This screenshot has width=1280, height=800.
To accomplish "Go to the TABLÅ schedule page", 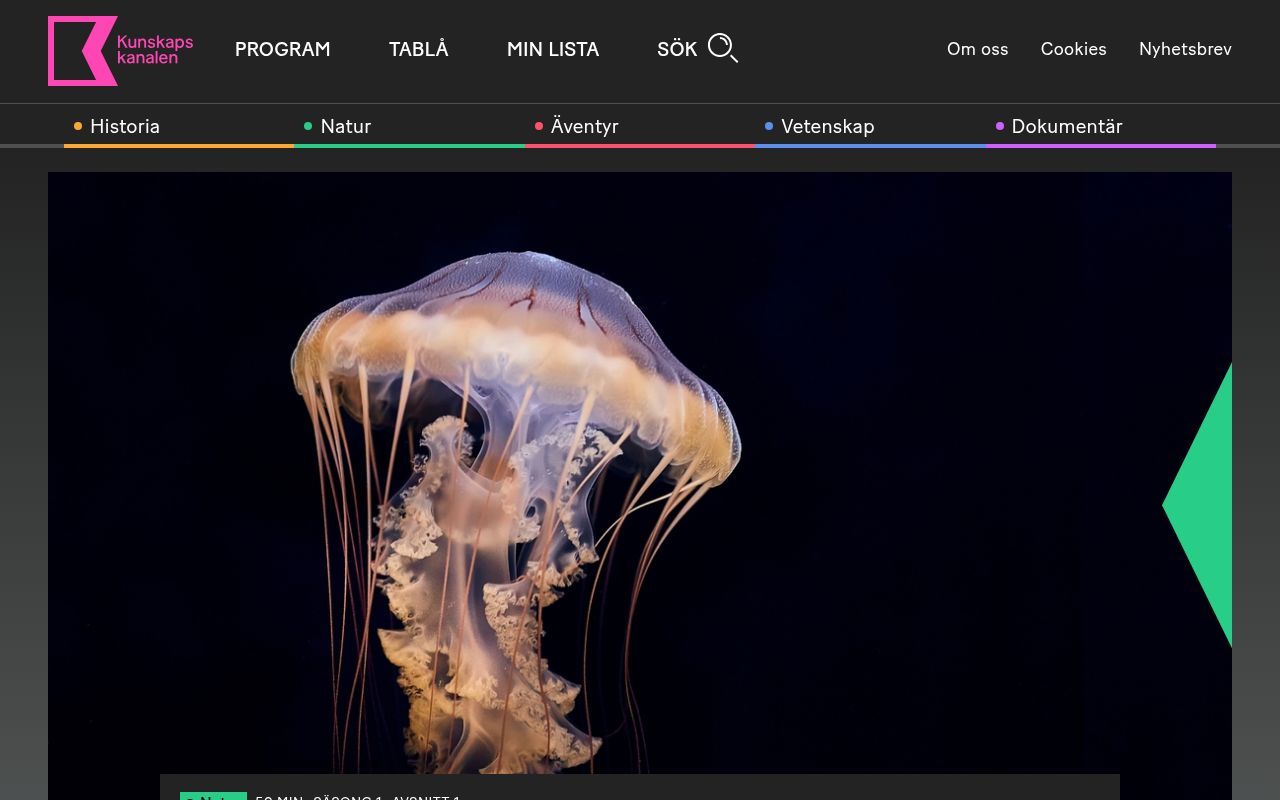I will (x=419, y=49).
